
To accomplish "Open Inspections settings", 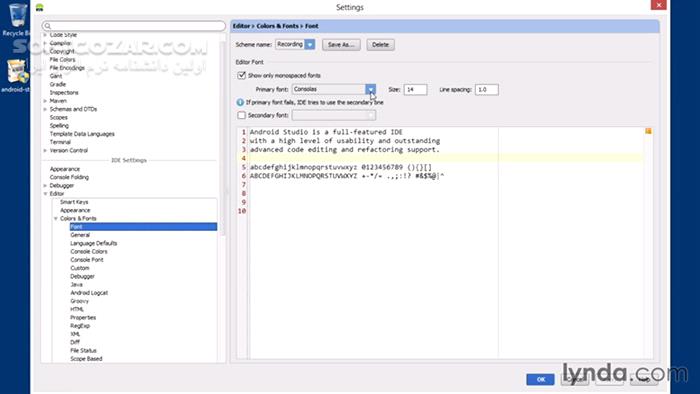I will [64, 92].
